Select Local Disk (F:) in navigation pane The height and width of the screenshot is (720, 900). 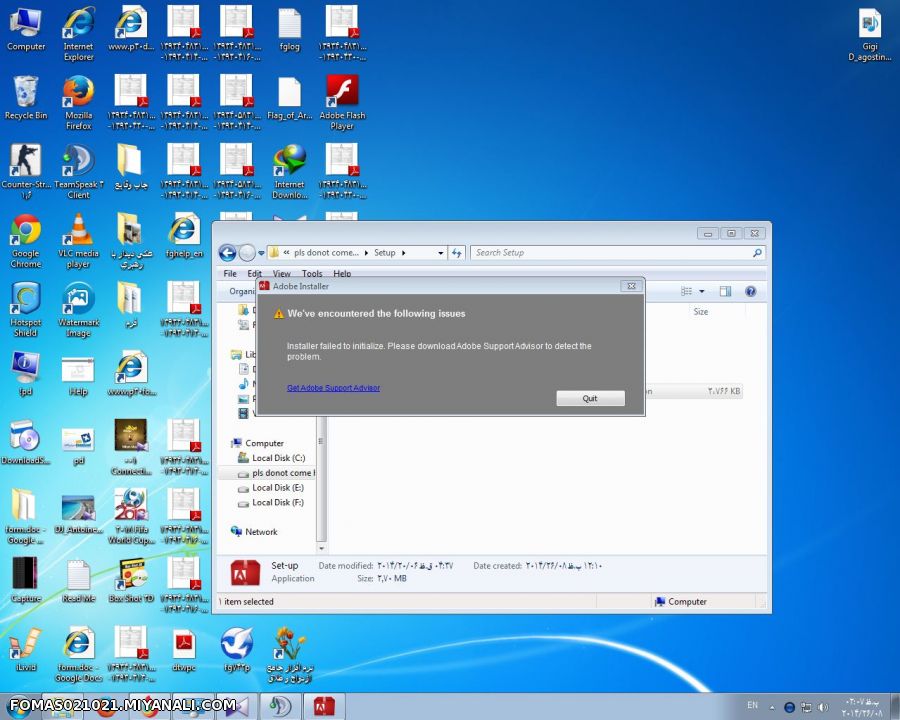277,502
